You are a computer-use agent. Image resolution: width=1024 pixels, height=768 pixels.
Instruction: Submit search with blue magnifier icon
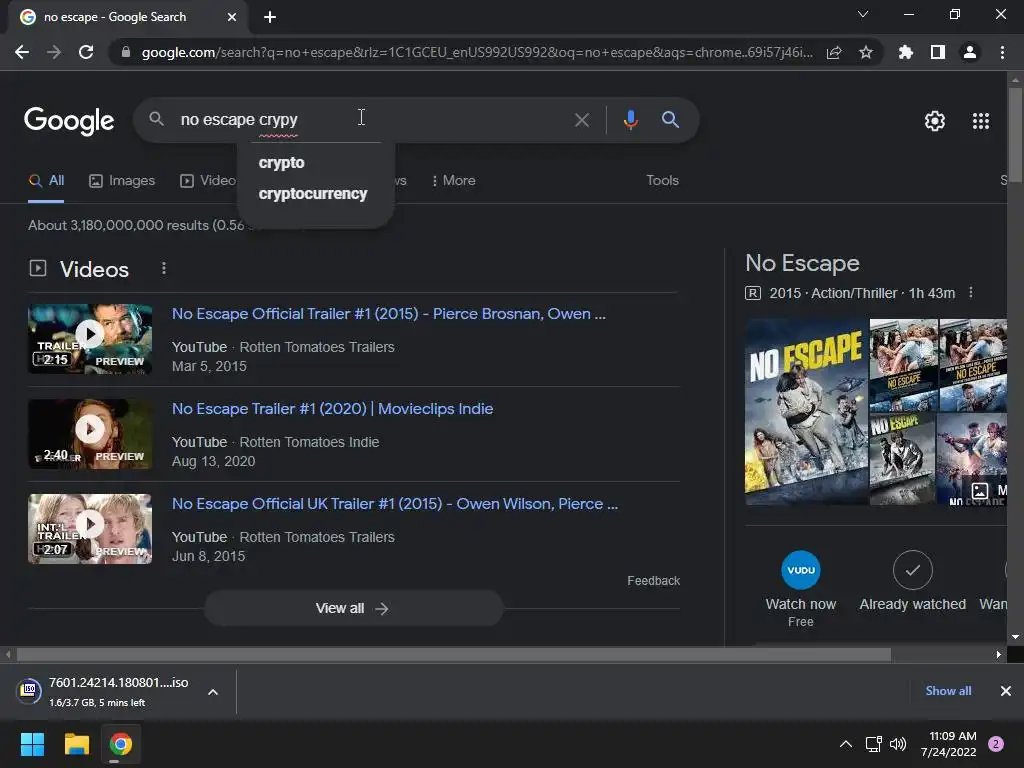click(670, 120)
